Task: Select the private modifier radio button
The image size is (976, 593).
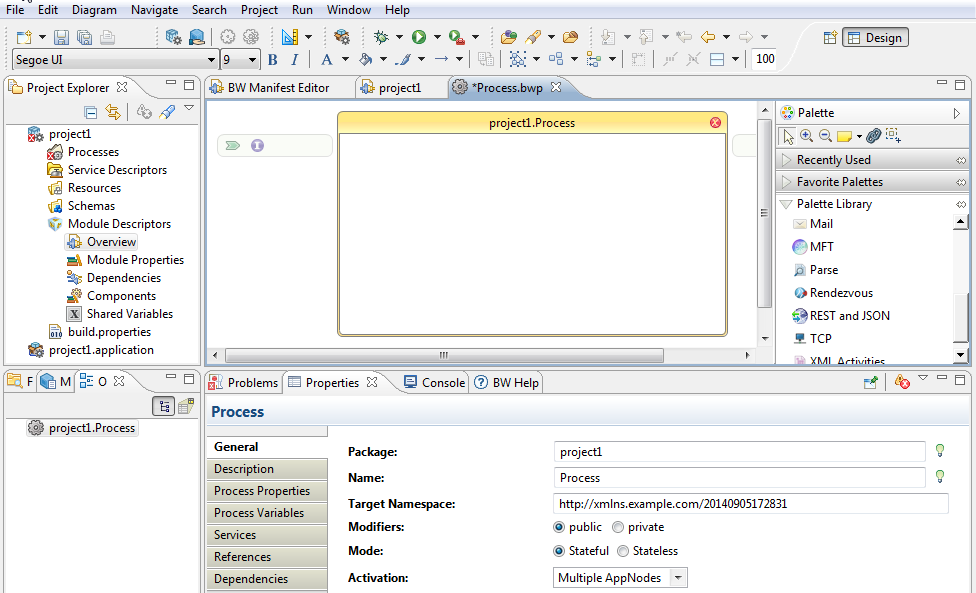Action: pyautogui.click(x=618, y=527)
